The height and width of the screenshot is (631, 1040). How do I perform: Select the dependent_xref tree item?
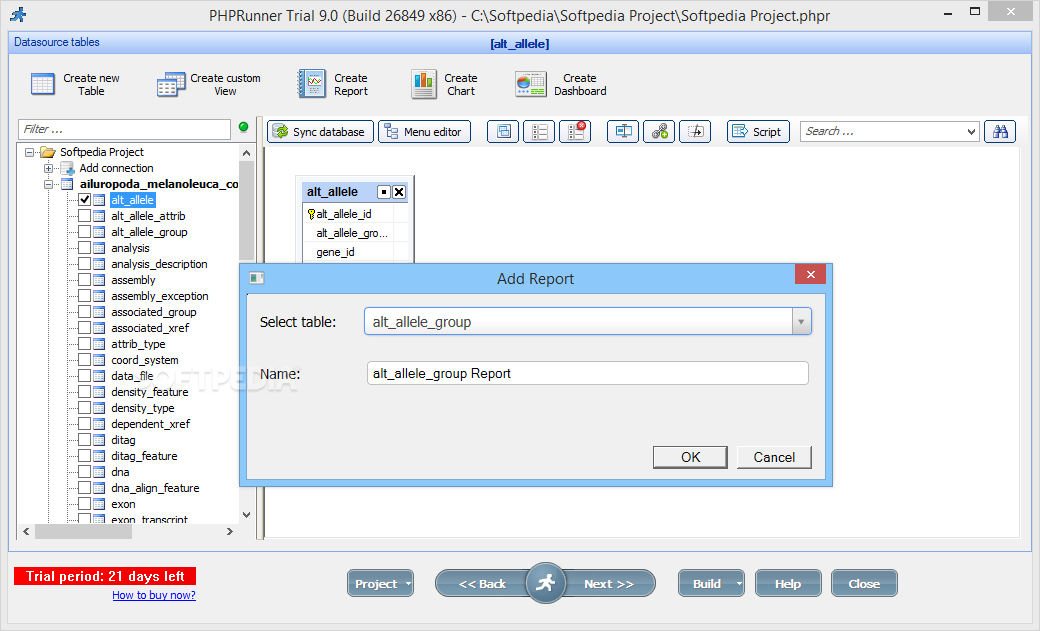(x=151, y=424)
